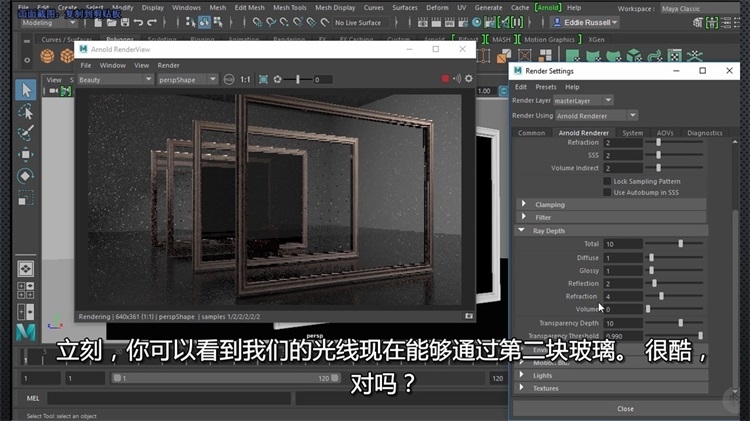750x421 pixels.
Task: Toggle select by object type mode
Action: pos(204,22)
